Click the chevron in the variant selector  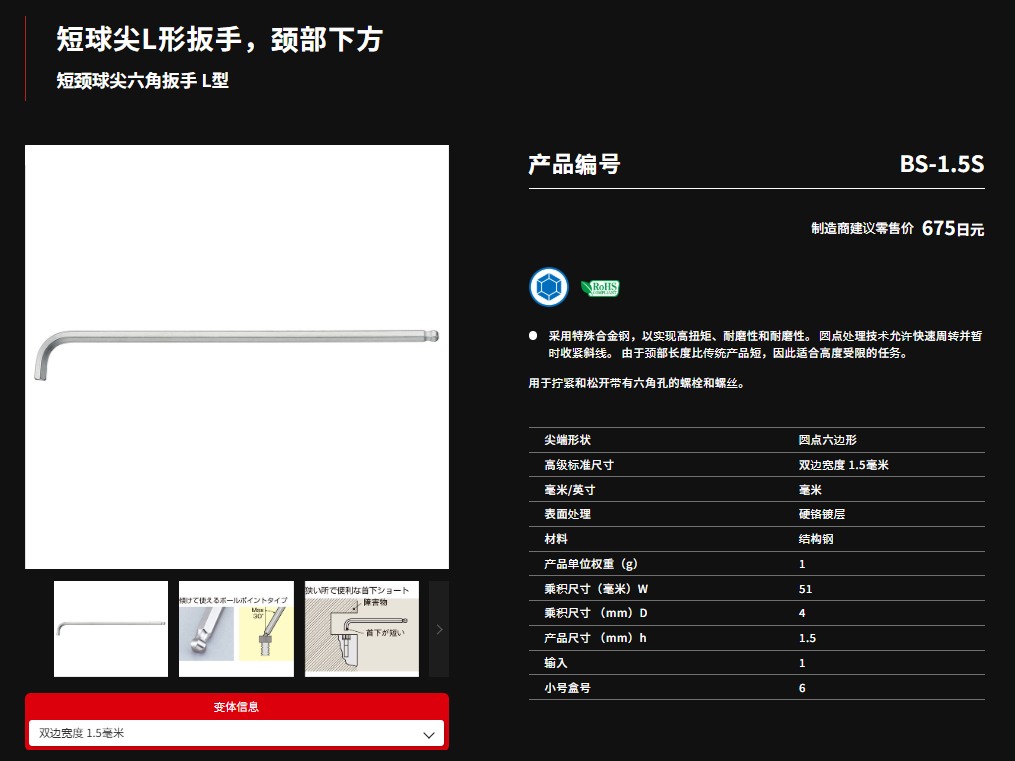tap(429, 734)
